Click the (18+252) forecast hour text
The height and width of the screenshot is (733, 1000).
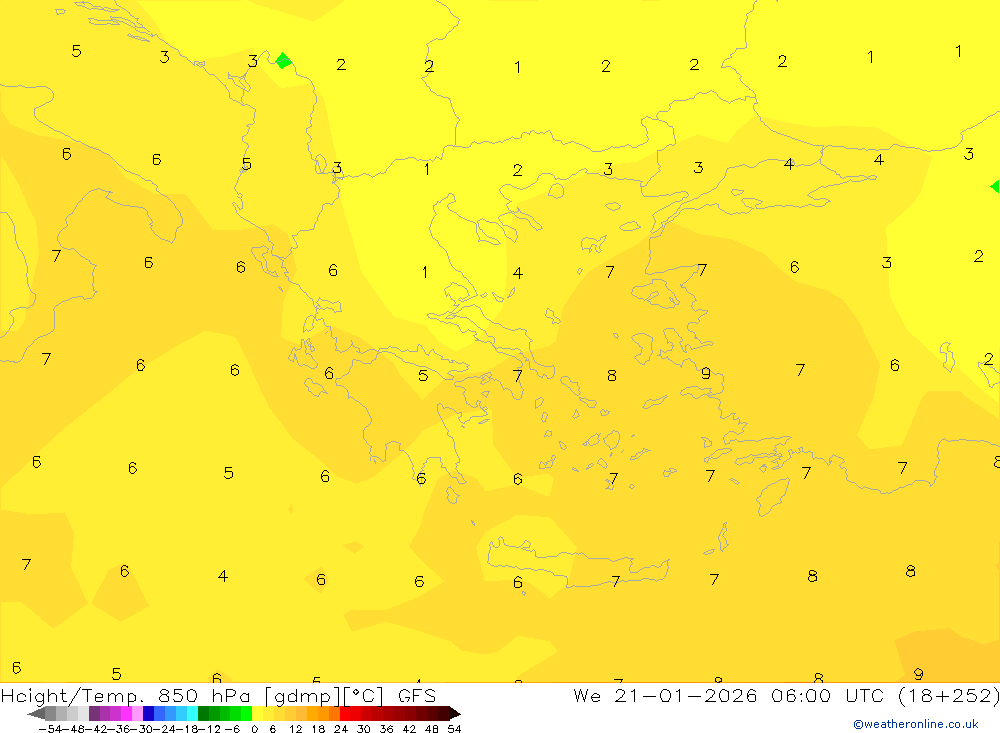coord(948,695)
